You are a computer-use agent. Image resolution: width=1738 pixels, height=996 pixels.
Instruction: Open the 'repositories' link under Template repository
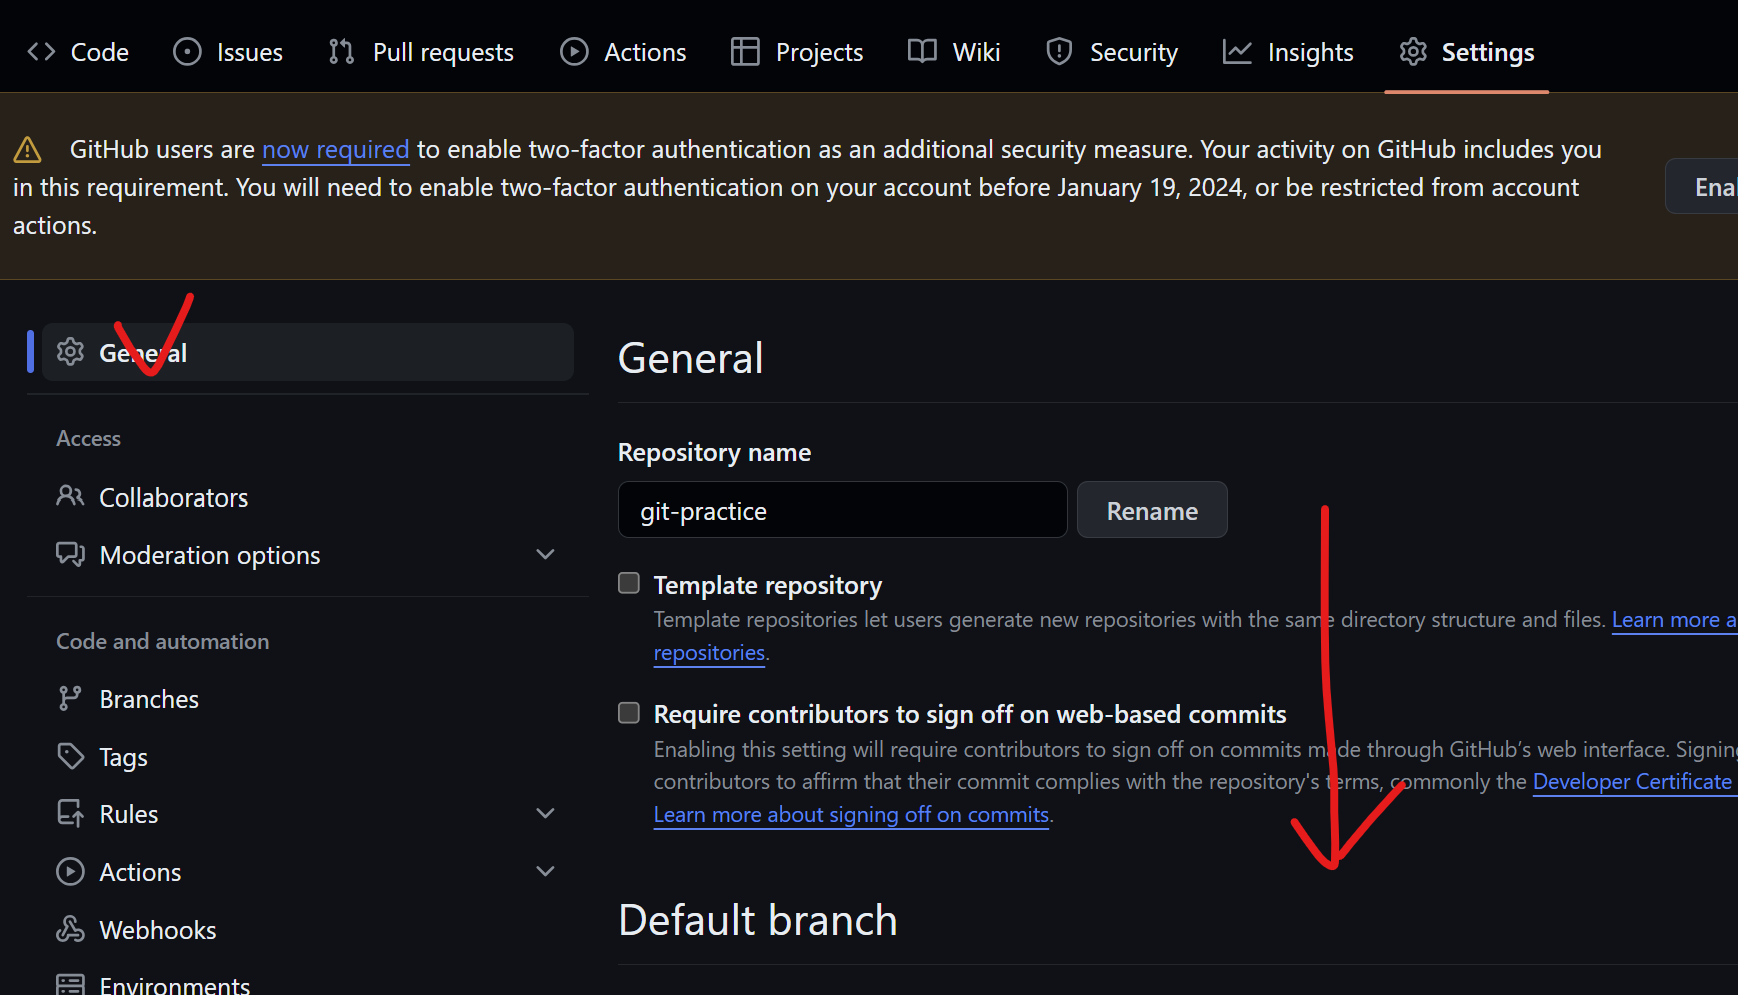(709, 653)
